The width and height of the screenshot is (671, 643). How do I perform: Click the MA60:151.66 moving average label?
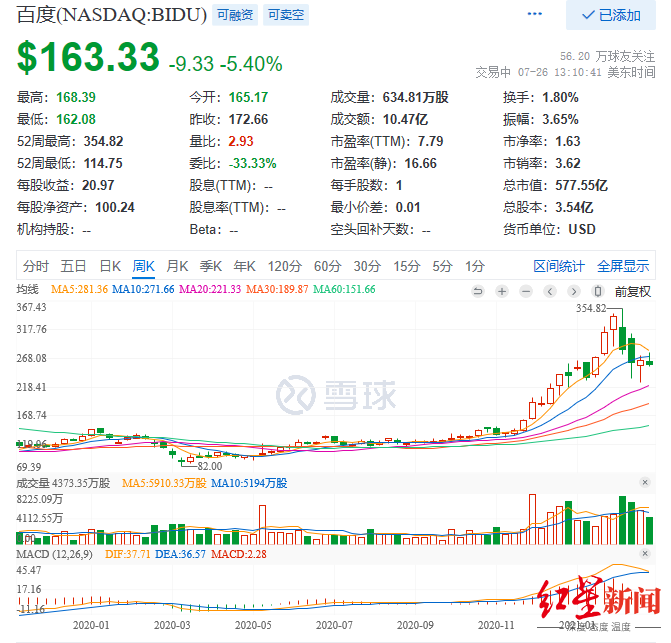(x=344, y=290)
